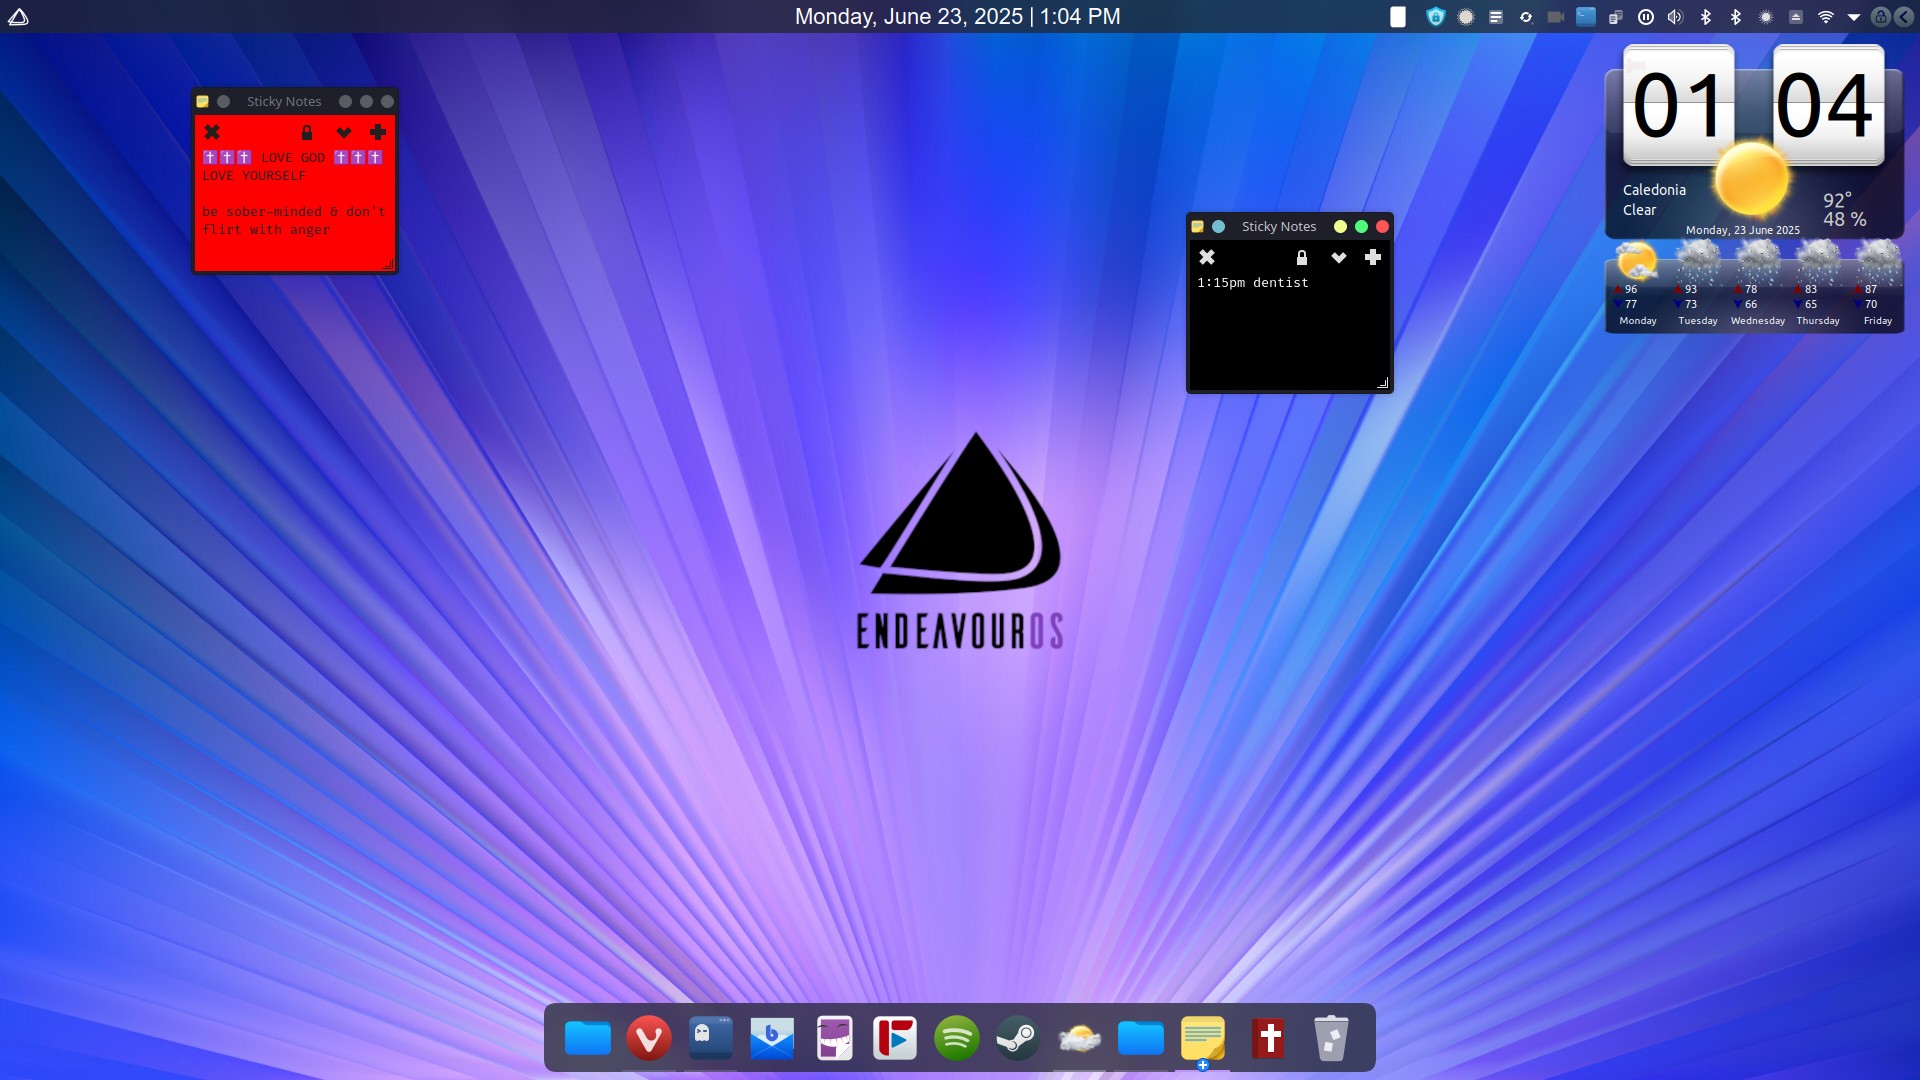
Task: Click the '1:15pm dentist' note text
Action: (1252, 283)
